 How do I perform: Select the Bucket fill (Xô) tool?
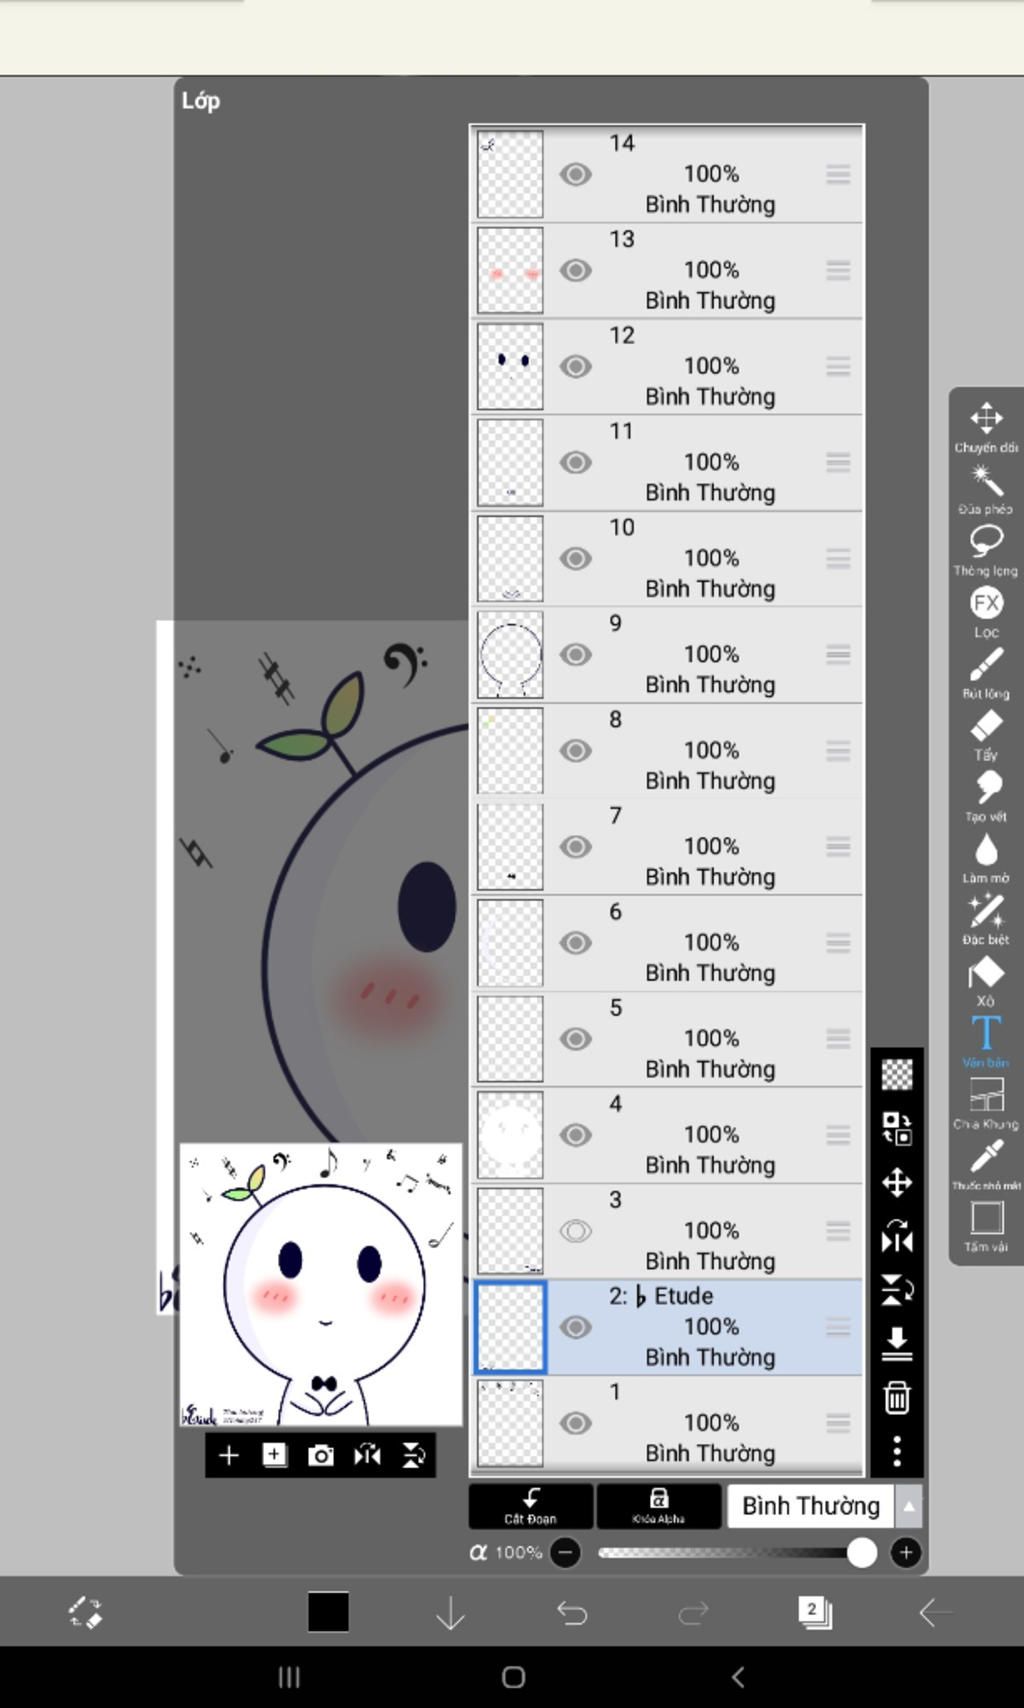[x=986, y=980]
